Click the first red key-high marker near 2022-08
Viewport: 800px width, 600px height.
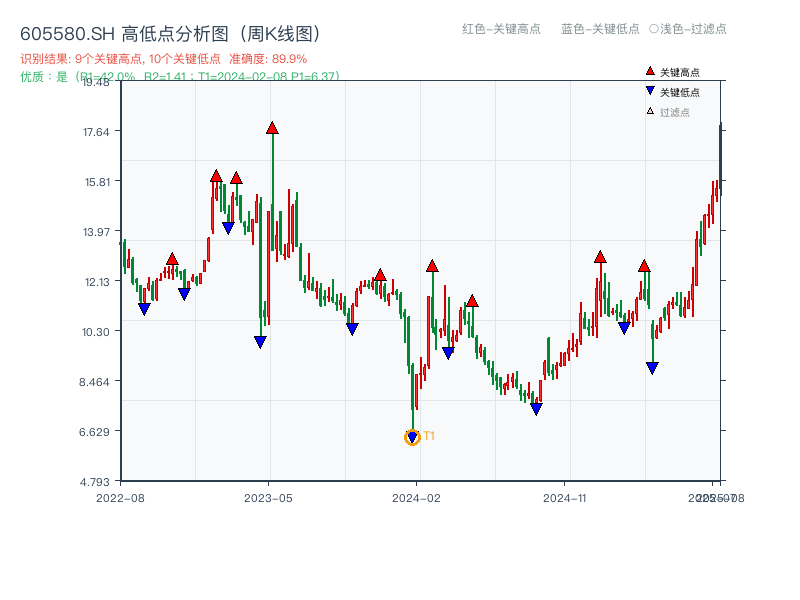(173, 258)
